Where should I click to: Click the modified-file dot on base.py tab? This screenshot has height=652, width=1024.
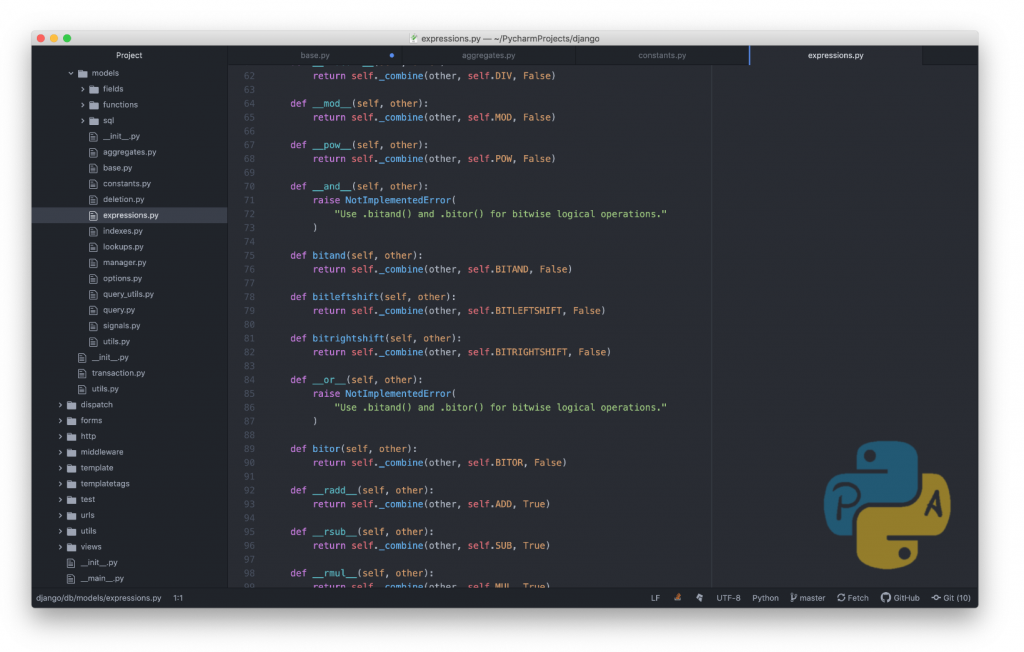[x=392, y=55]
